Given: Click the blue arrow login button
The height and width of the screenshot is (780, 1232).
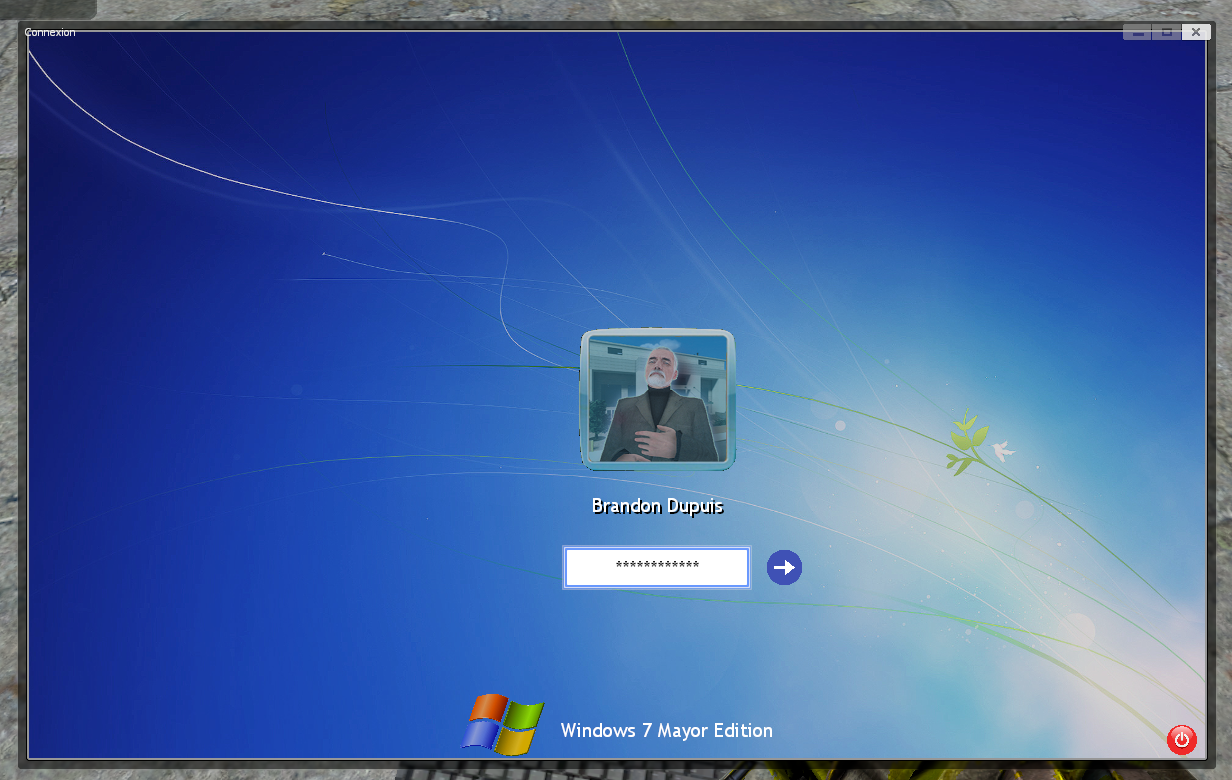Looking at the screenshot, I should coord(784,567).
